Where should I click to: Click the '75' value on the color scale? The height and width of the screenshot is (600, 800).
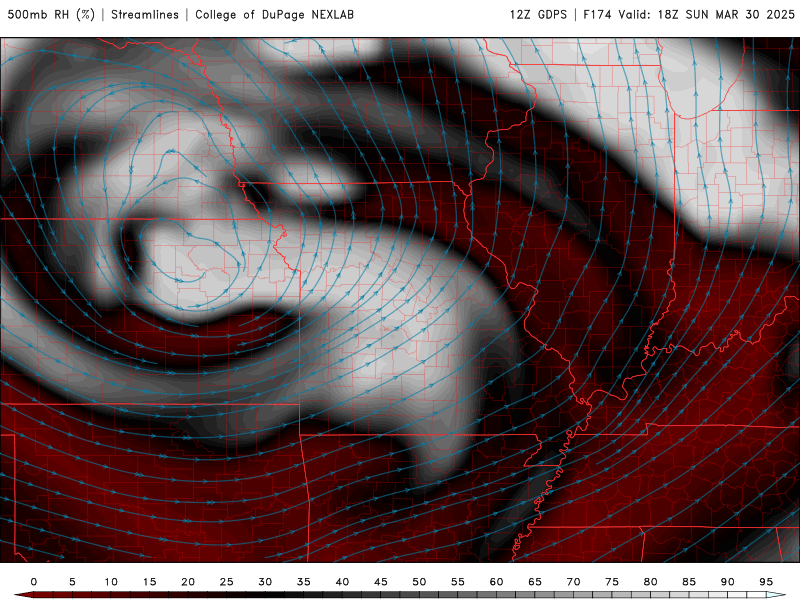[612, 582]
